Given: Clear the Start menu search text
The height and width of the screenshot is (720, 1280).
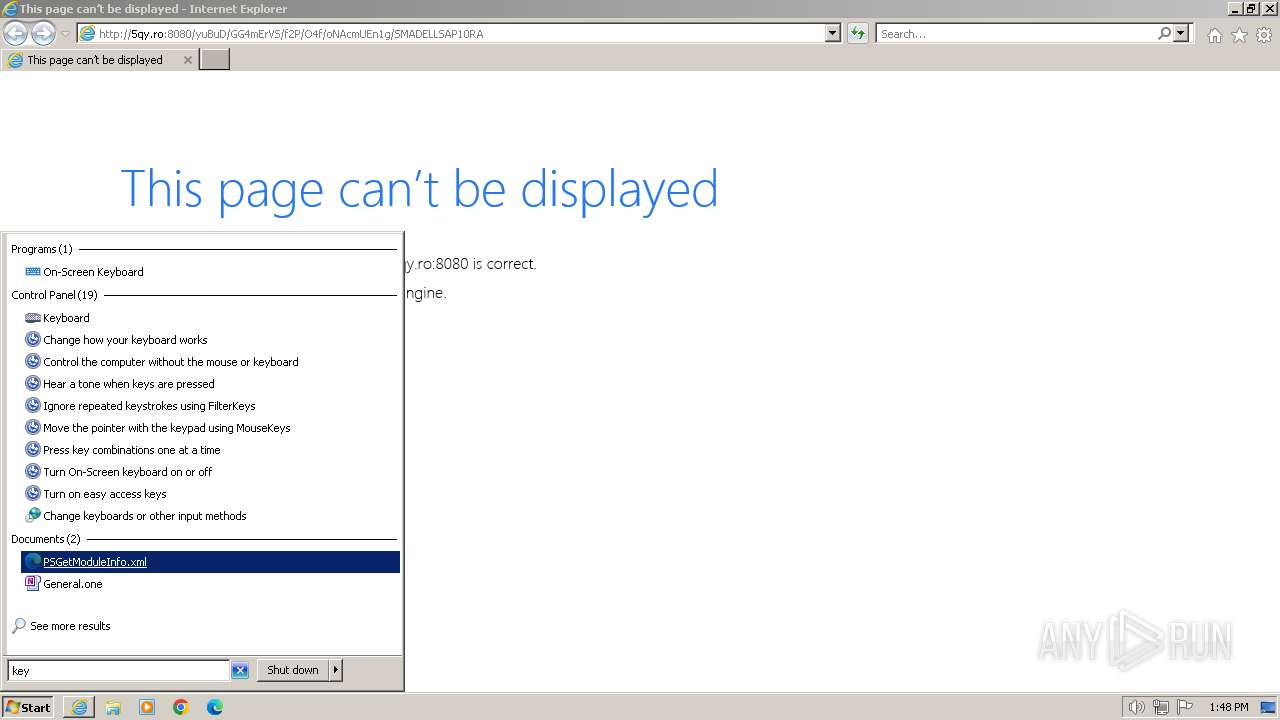Looking at the screenshot, I should (x=240, y=671).
